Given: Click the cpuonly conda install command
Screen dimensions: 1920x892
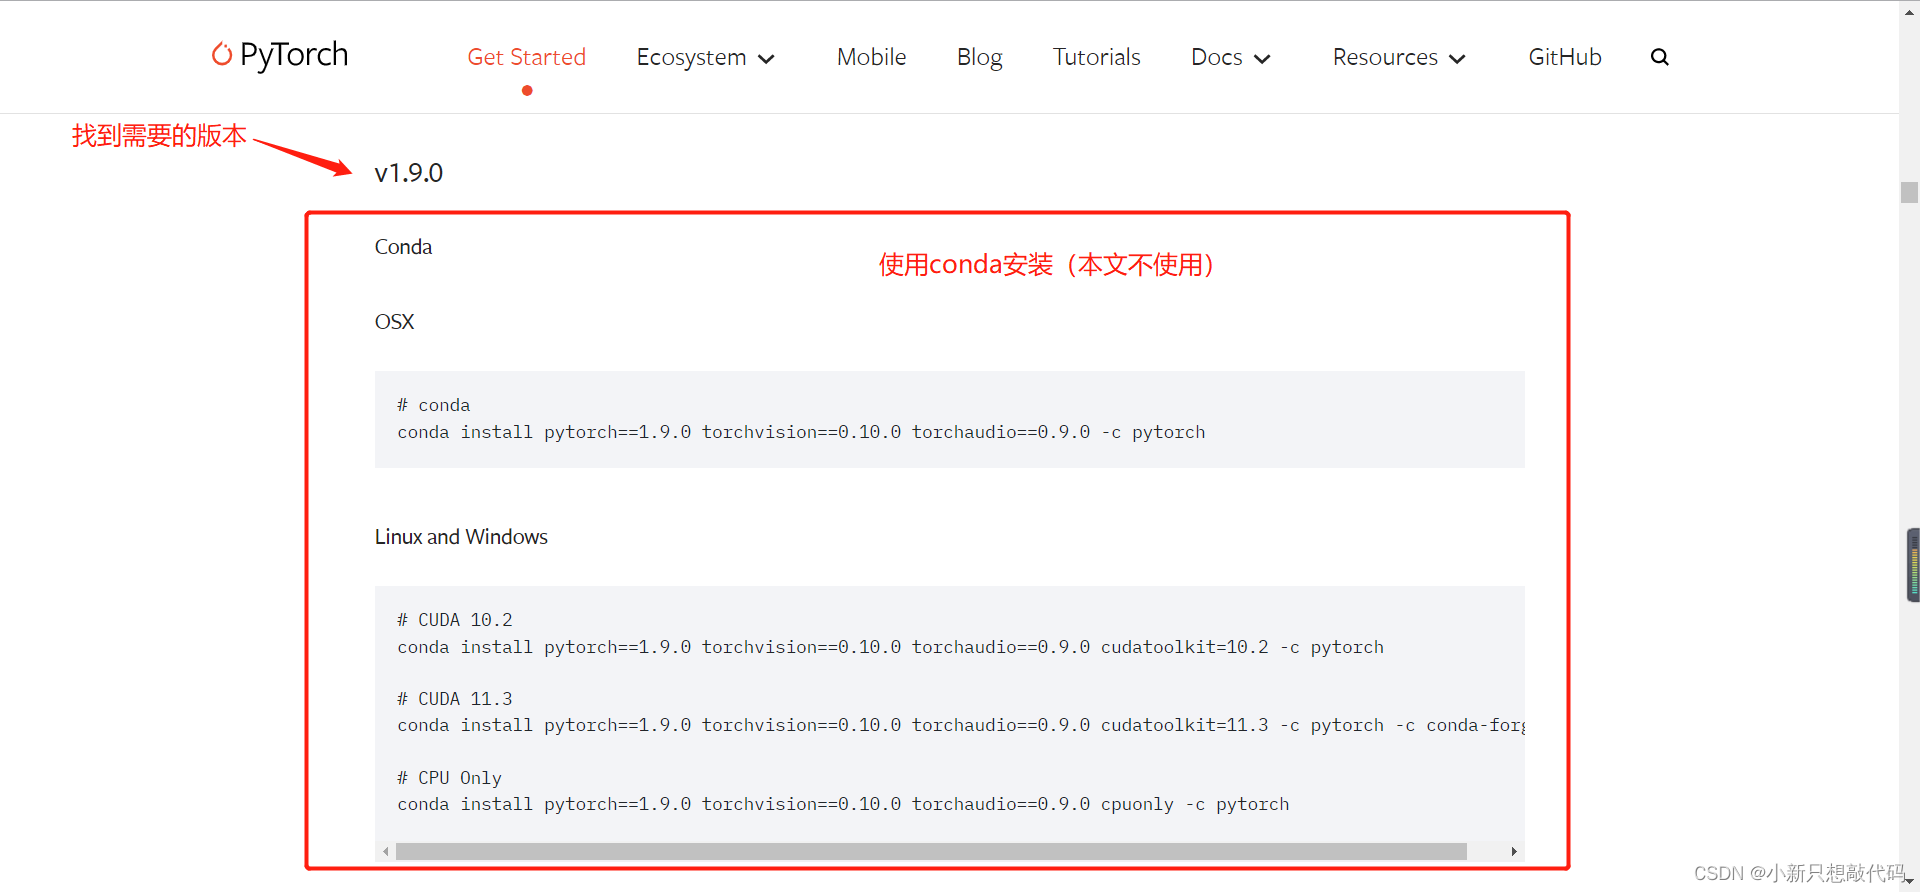Looking at the screenshot, I should 843,804.
